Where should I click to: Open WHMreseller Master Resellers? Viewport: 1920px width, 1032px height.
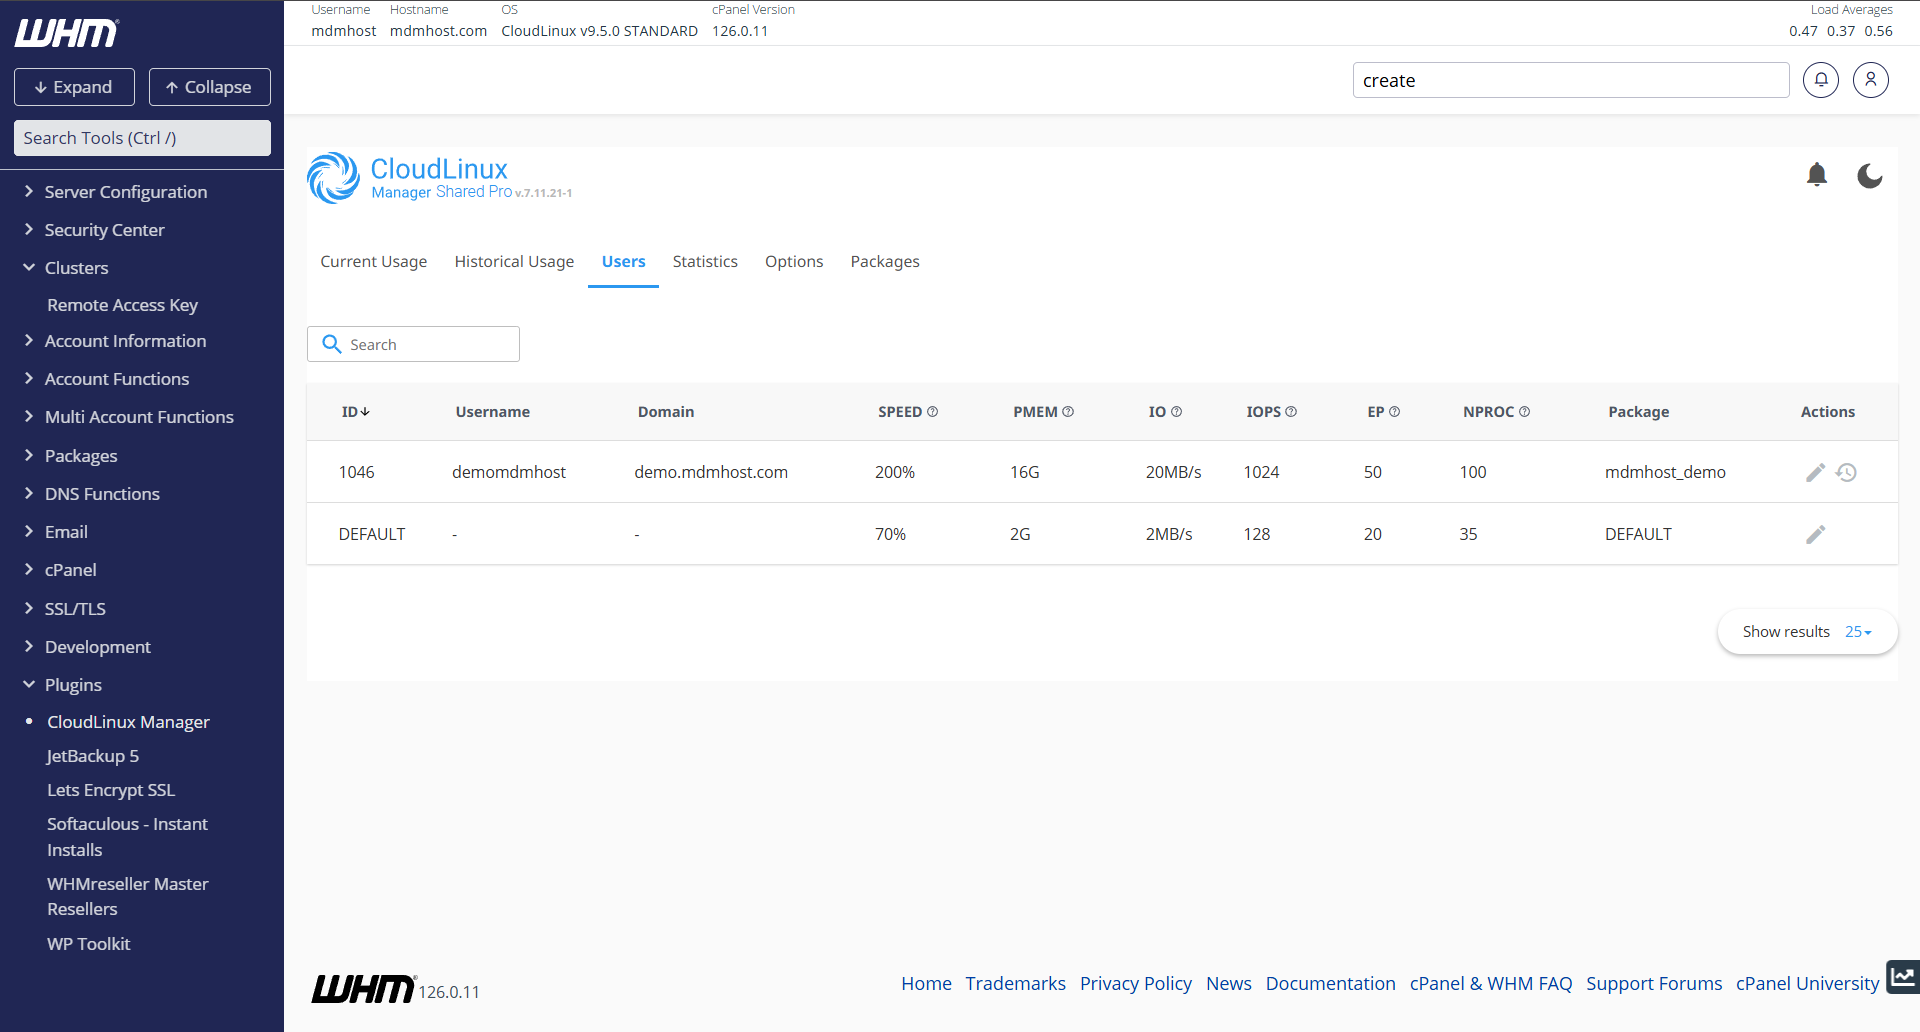click(x=127, y=896)
